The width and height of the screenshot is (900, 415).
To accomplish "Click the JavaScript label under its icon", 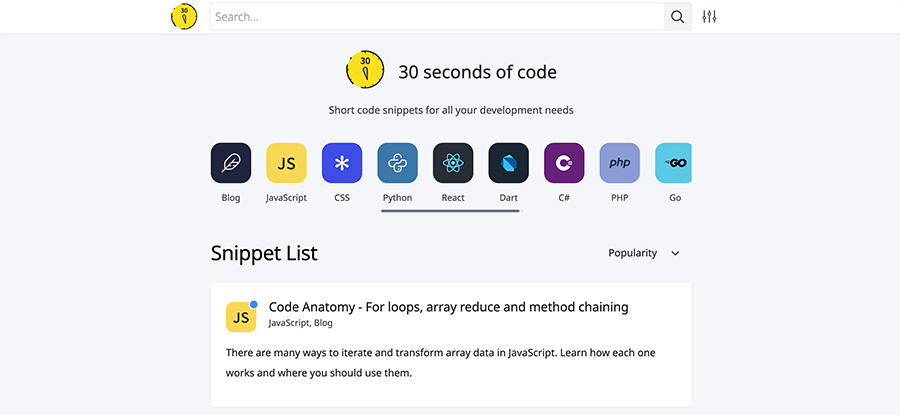I will click(286, 197).
